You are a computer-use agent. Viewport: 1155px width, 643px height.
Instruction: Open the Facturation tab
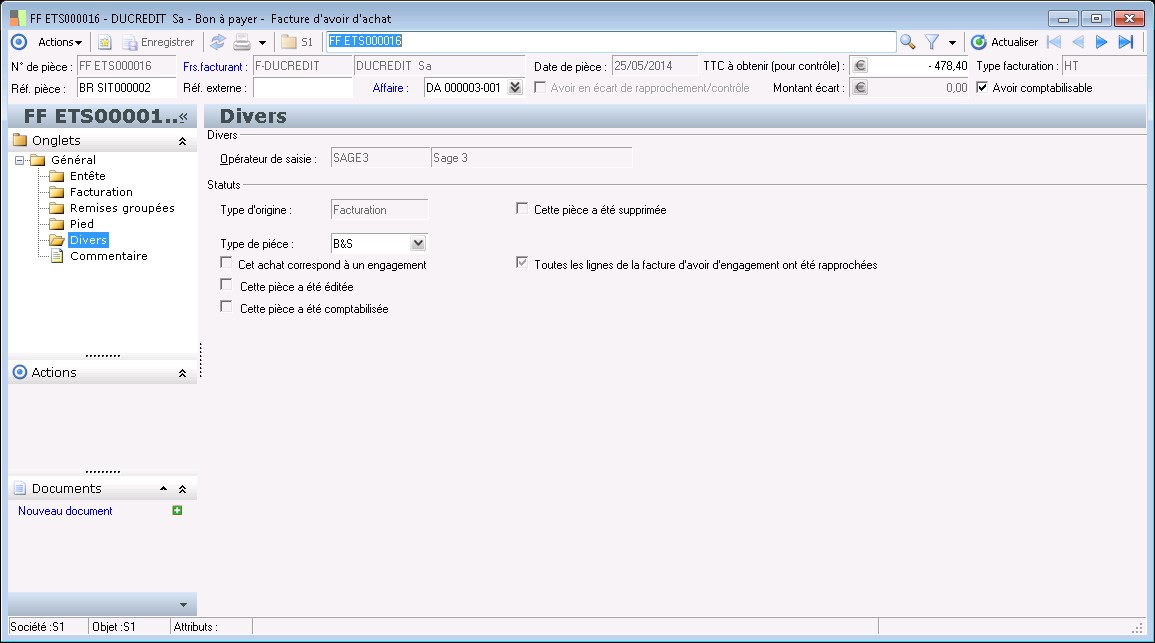(101, 192)
